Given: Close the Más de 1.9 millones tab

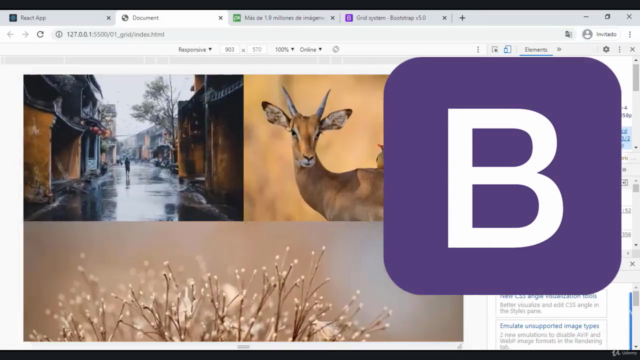Looking at the screenshot, I should coord(333,18).
